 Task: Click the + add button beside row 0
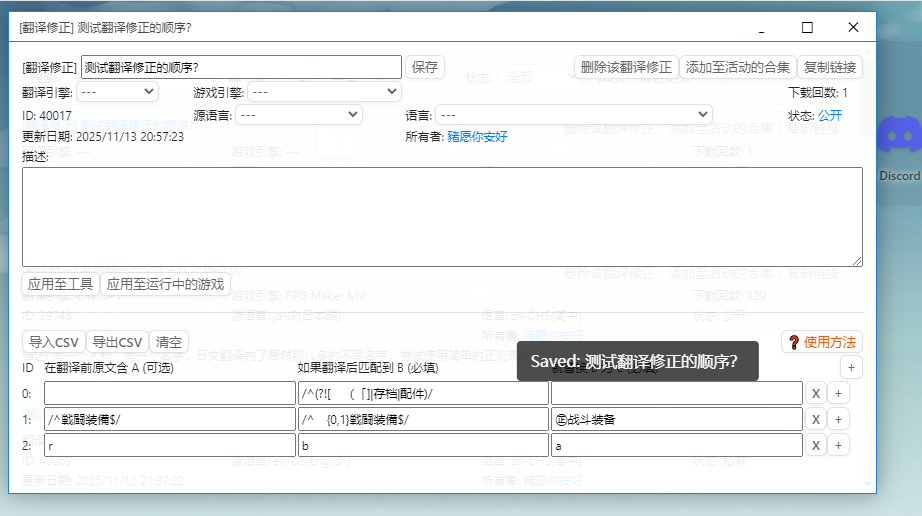838,393
